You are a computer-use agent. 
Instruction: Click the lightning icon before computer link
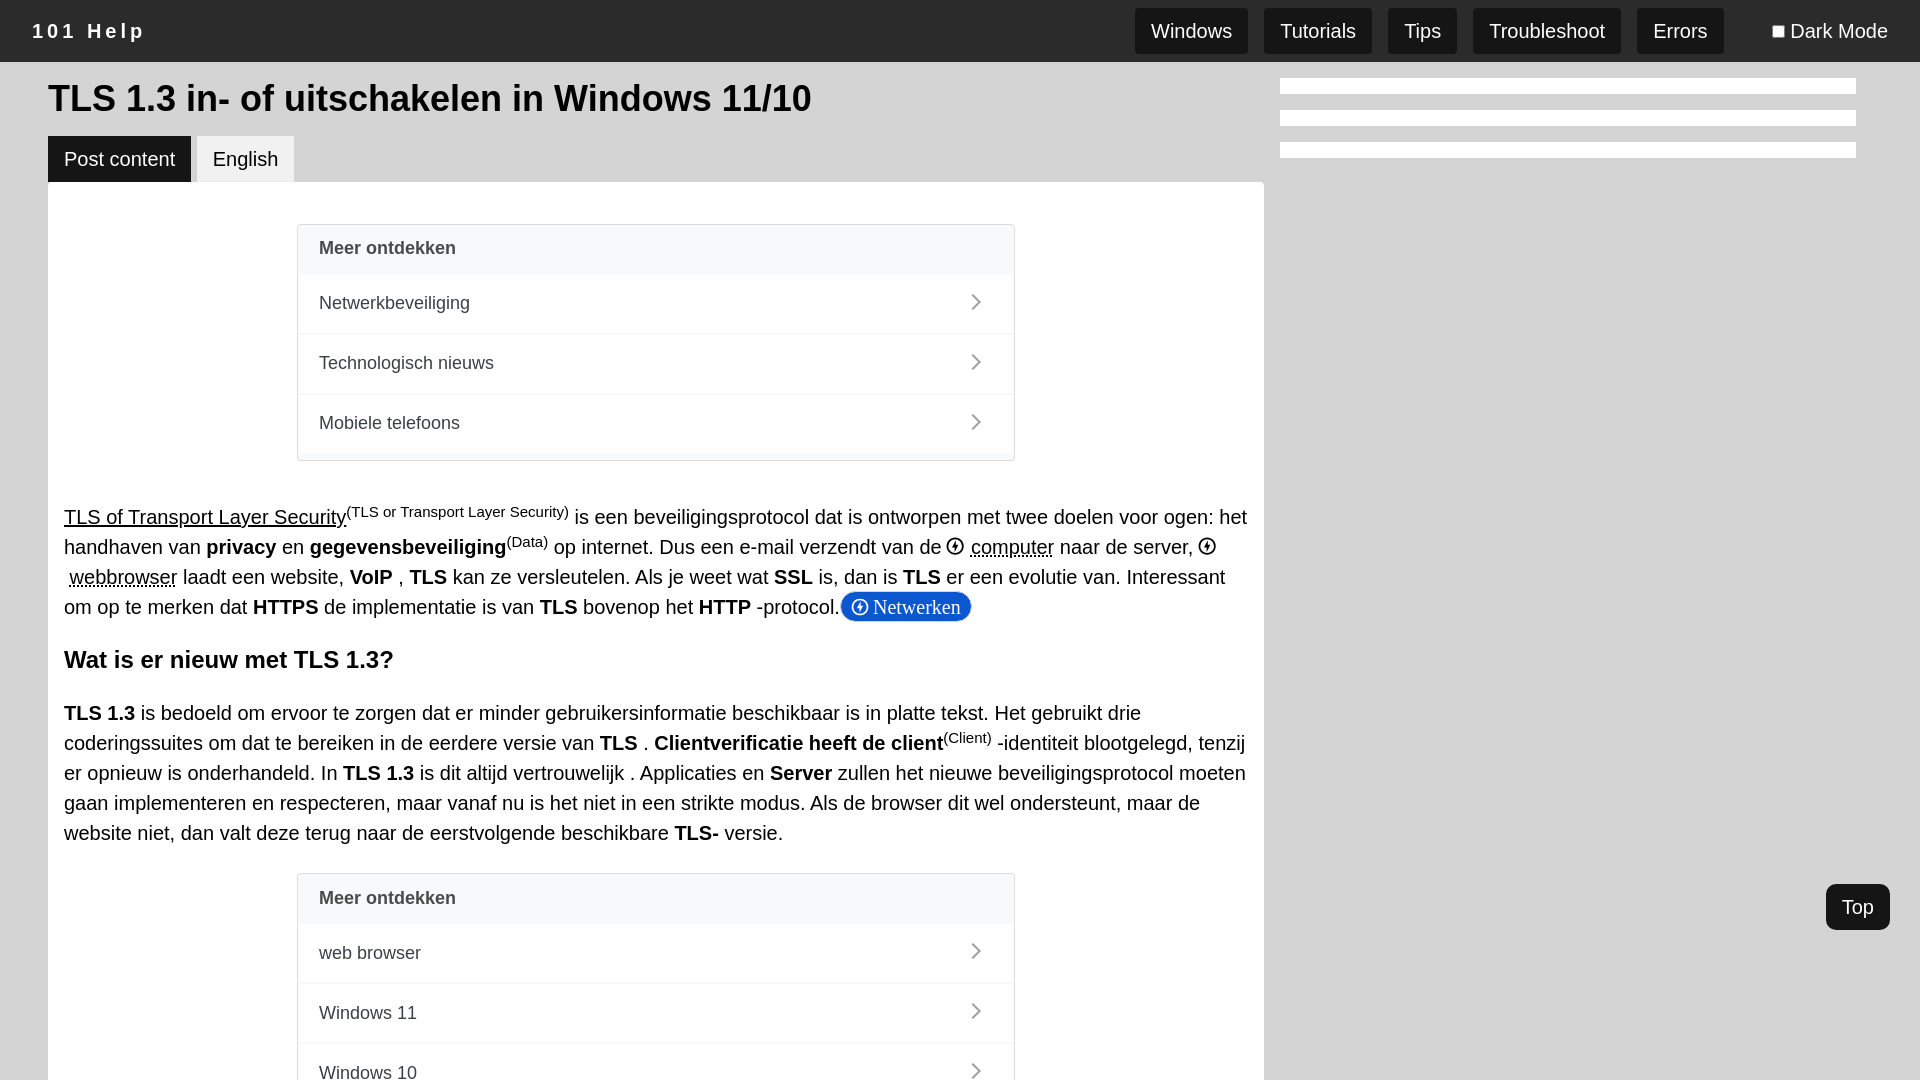click(x=955, y=547)
